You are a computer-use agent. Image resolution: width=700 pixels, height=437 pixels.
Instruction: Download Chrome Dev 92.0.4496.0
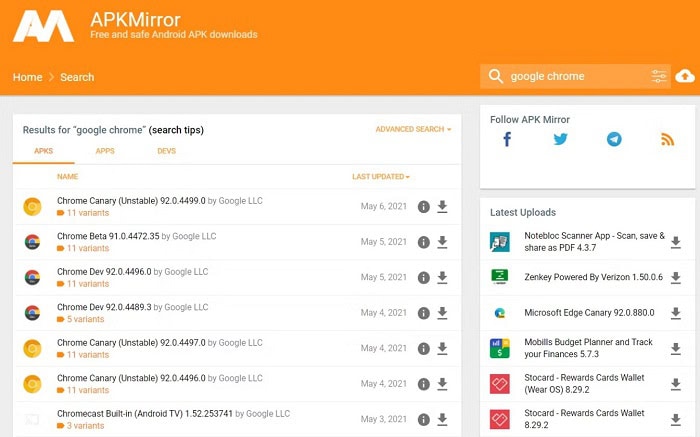click(442, 277)
